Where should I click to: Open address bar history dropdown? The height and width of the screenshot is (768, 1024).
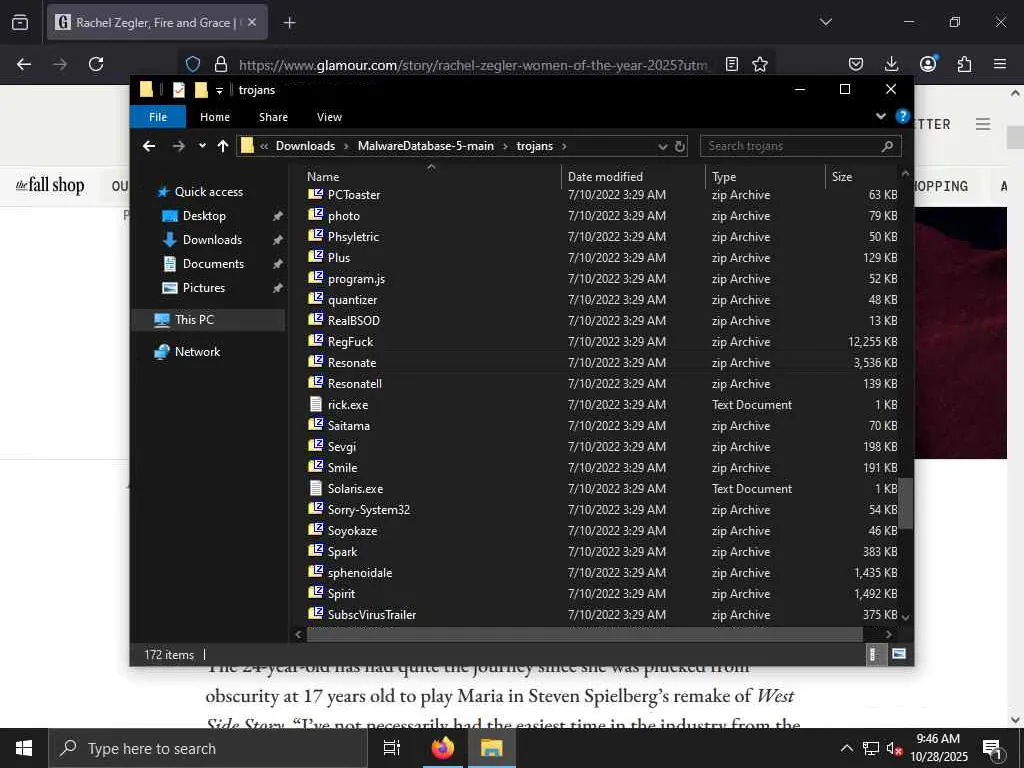point(662,146)
